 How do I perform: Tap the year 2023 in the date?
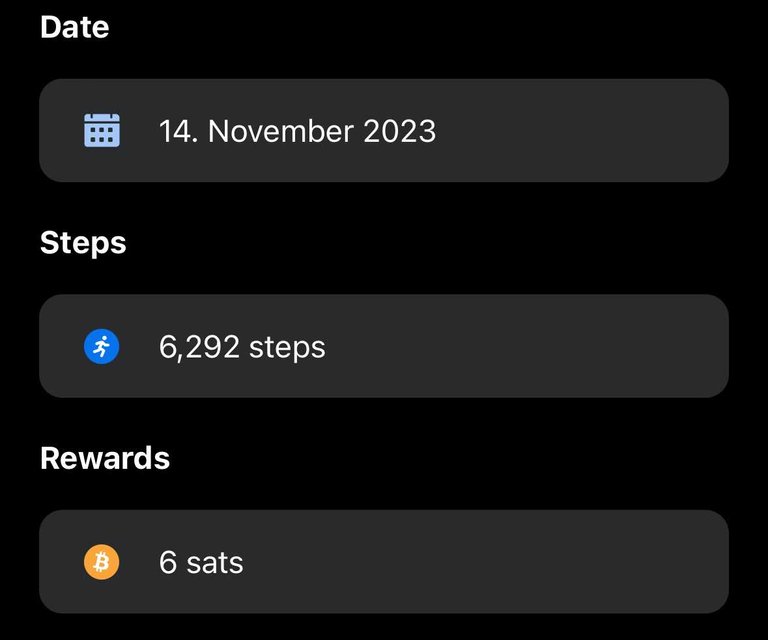pyautogui.click(x=400, y=131)
